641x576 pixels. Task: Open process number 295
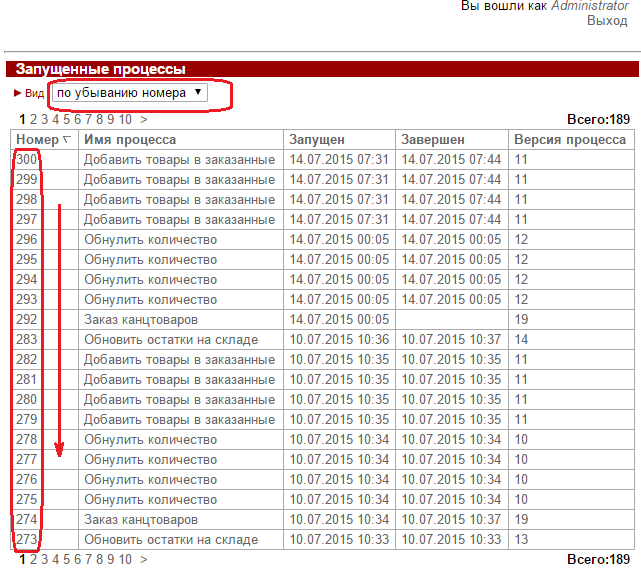click(x=27, y=260)
